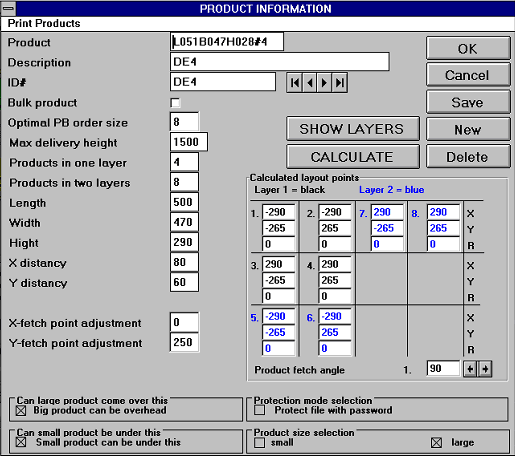This screenshot has height=456, width=515.
Task: Click the OK button
Action: click(468, 49)
